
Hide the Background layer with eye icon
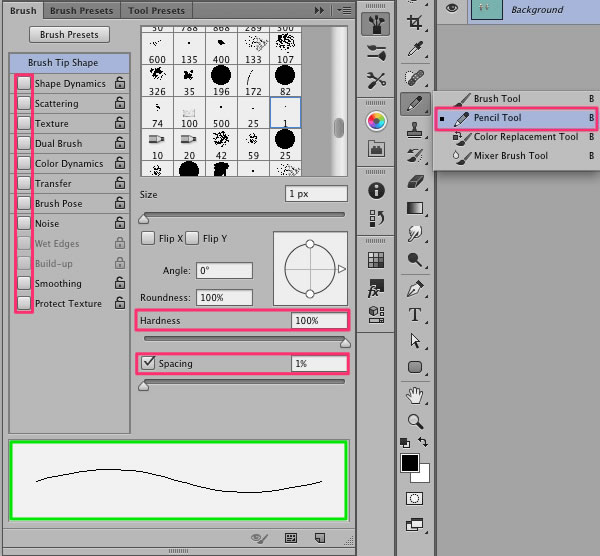452,8
